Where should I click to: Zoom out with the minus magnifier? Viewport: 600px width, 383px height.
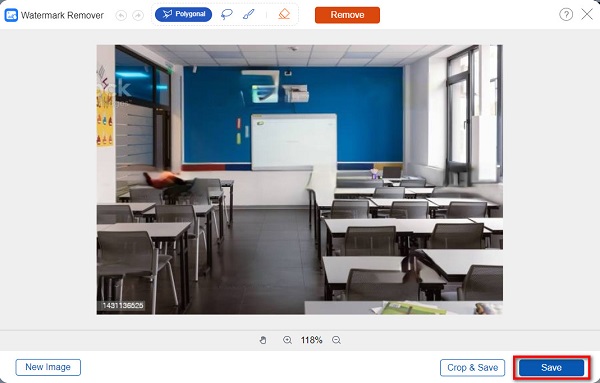[x=336, y=340]
